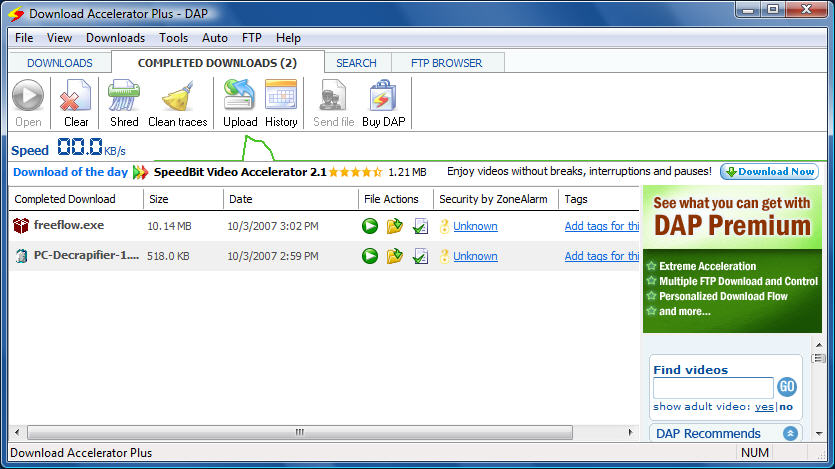Click the Buy DAP shopping bag icon
835x469 pixels.
coord(383,96)
